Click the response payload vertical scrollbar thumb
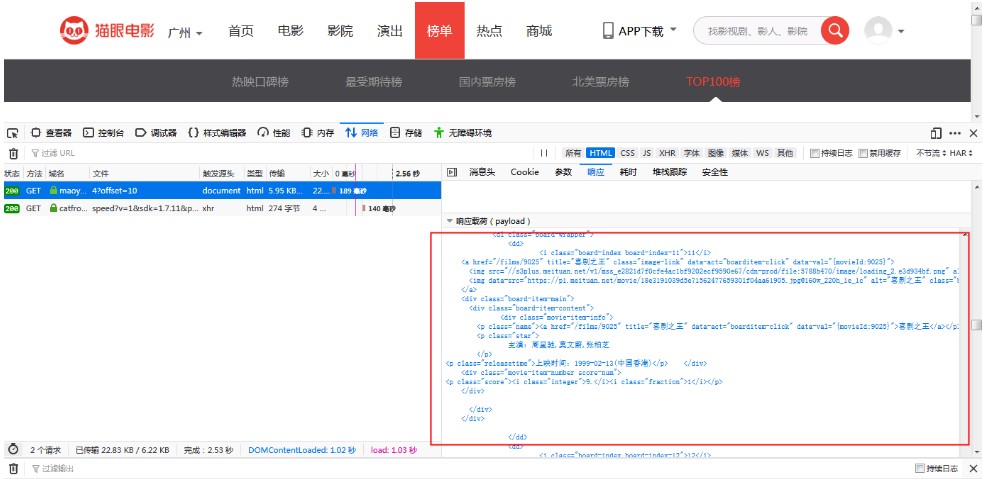Image resolution: width=983 pixels, height=479 pixels. 976,325
